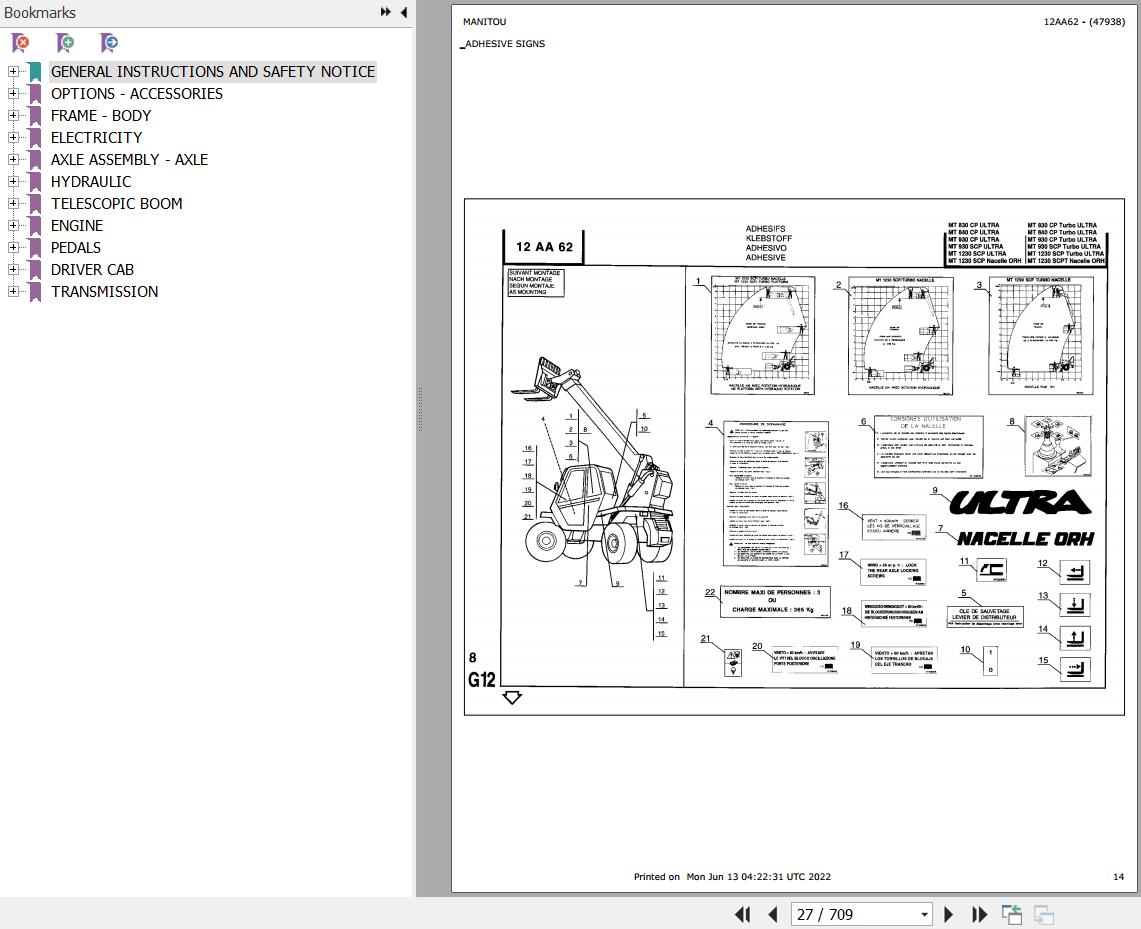This screenshot has height=929, width=1141.
Task: Go to previous page arrow
Action: (x=773, y=914)
